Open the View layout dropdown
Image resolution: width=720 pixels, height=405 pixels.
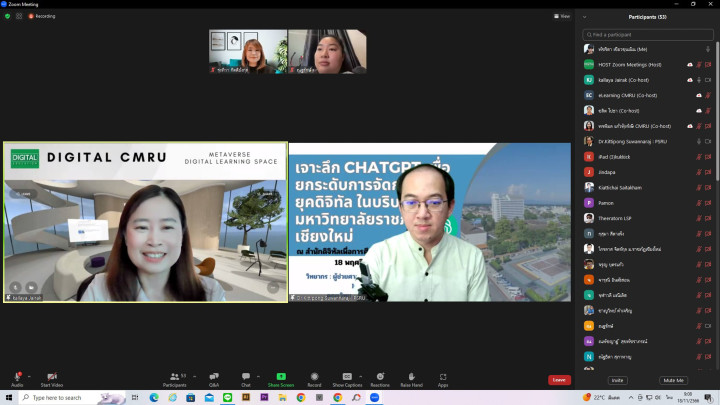(562, 16)
